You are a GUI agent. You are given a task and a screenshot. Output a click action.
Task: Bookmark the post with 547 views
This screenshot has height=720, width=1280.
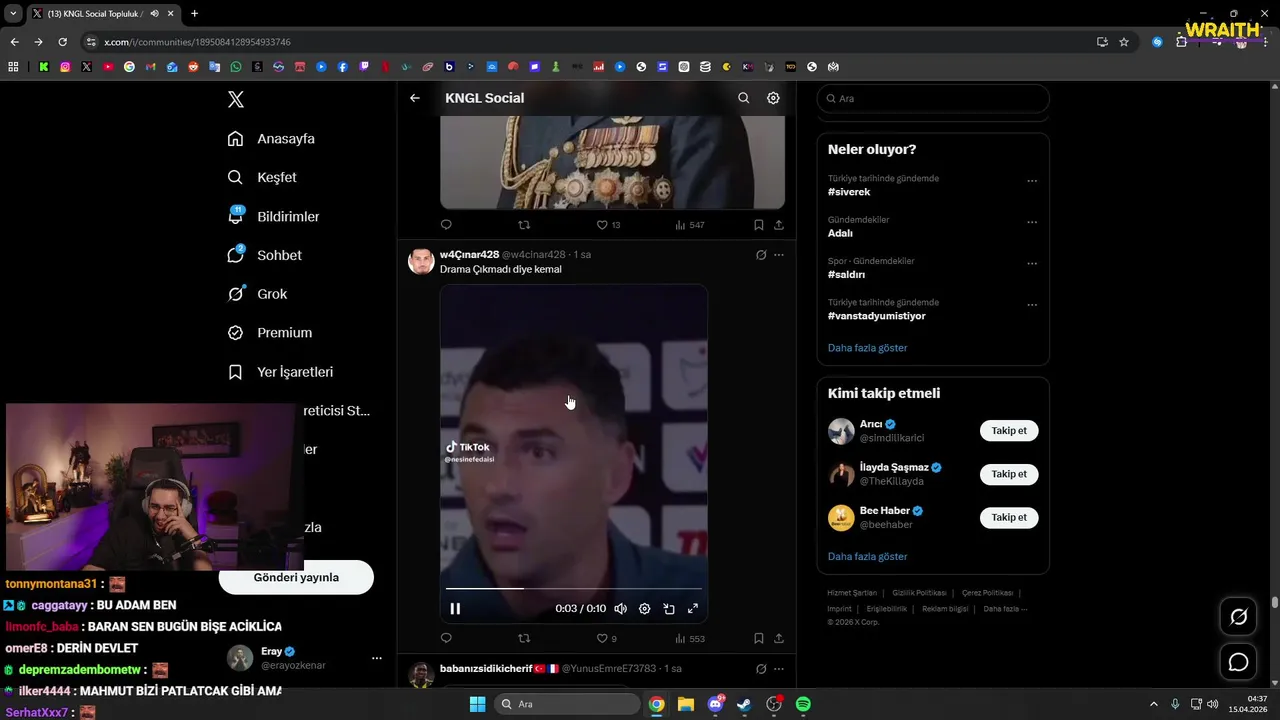(759, 225)
